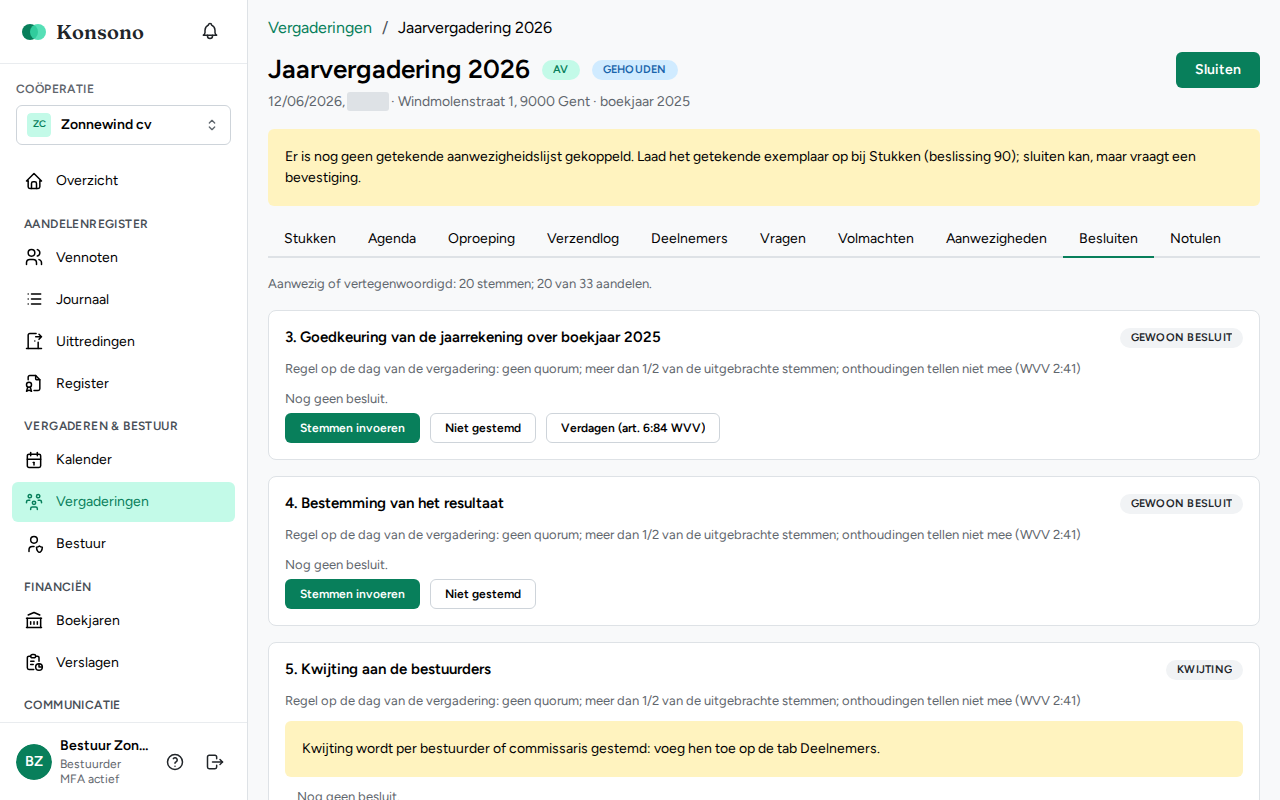Click heading '3. Goedkeuring van de jaarrekening'
Viewport: 1280px width, 800px height.
(473, 337)
